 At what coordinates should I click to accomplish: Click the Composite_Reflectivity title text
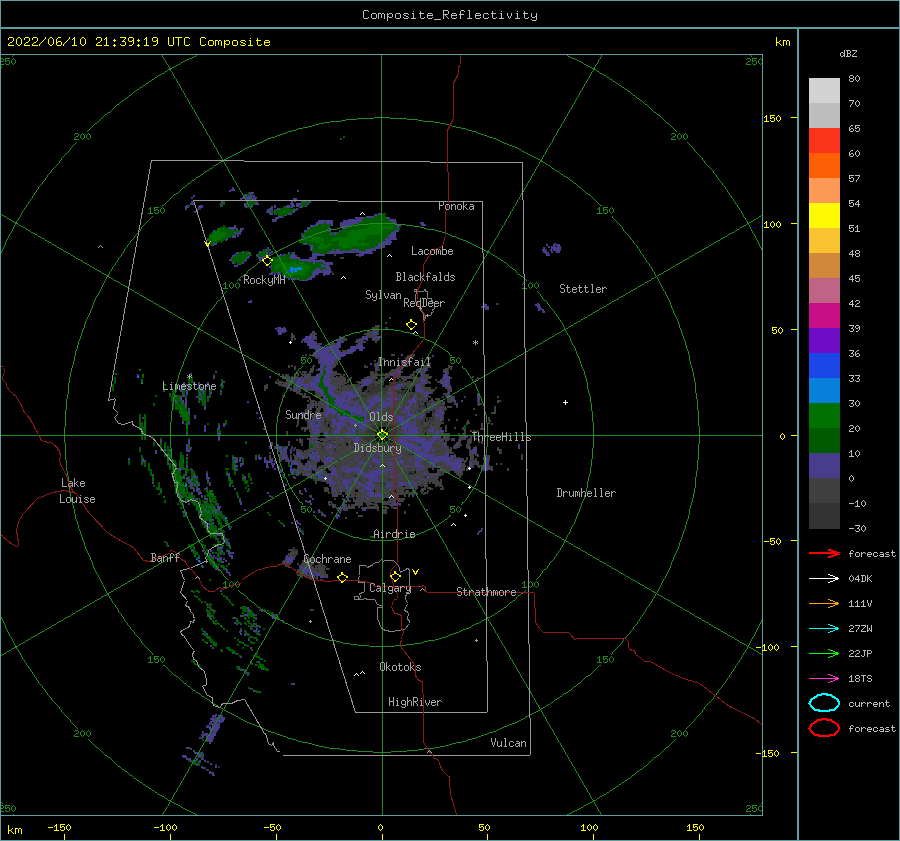pyautogui.click(x=450, y=15)
